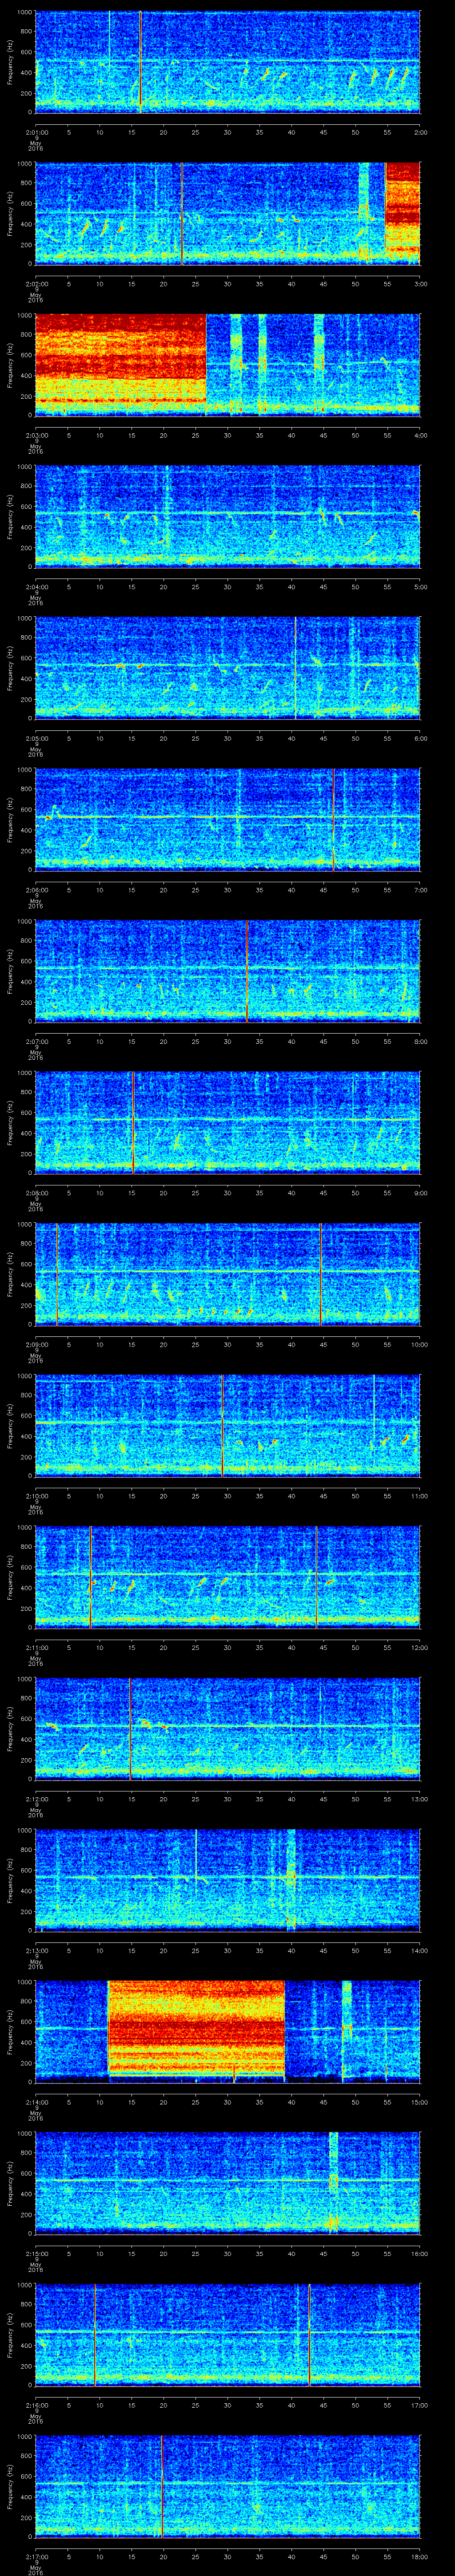
Task: Open the 2:04:00 spectrogram panel
Action: click(228, 515)
